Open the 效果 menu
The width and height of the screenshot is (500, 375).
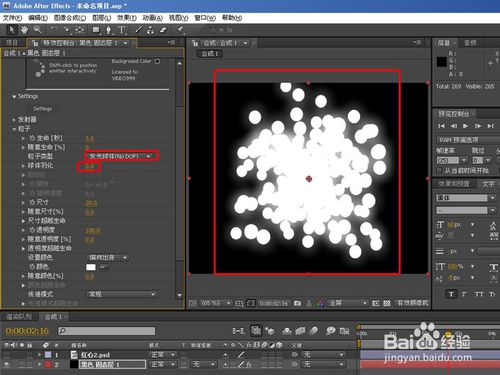coord(127,18)
